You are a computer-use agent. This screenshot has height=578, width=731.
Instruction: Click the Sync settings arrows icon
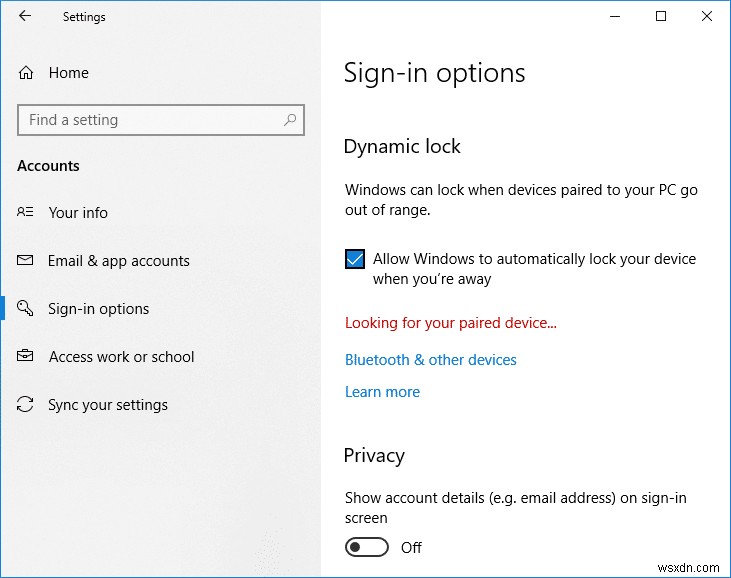(x=25, y=404)
